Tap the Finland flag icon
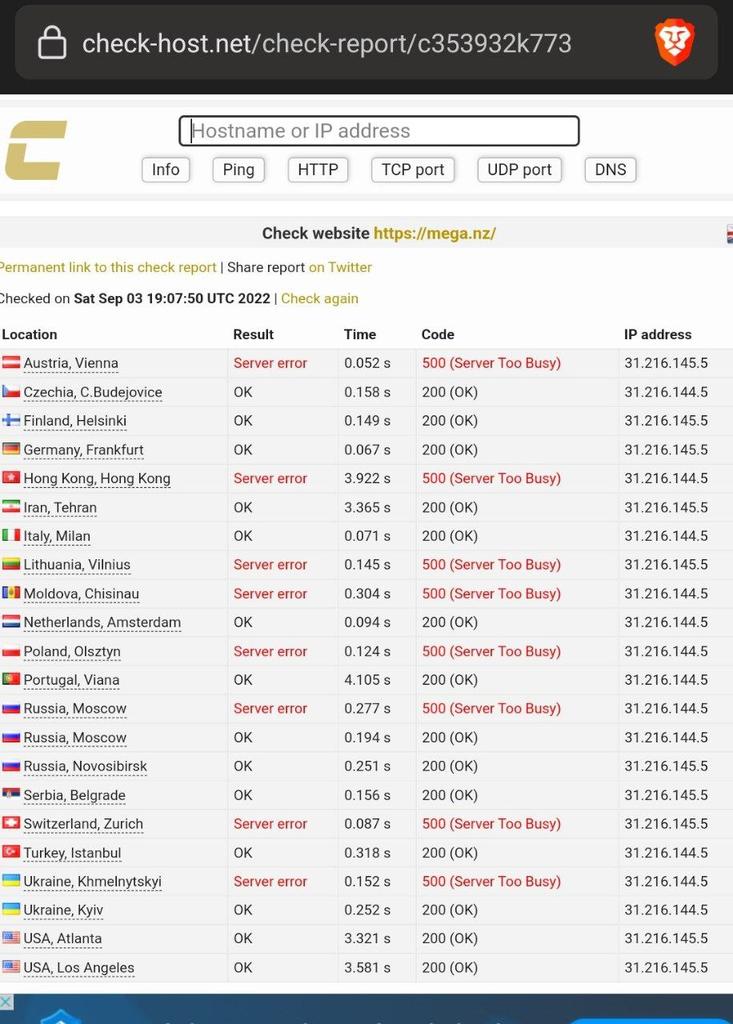 11,420
